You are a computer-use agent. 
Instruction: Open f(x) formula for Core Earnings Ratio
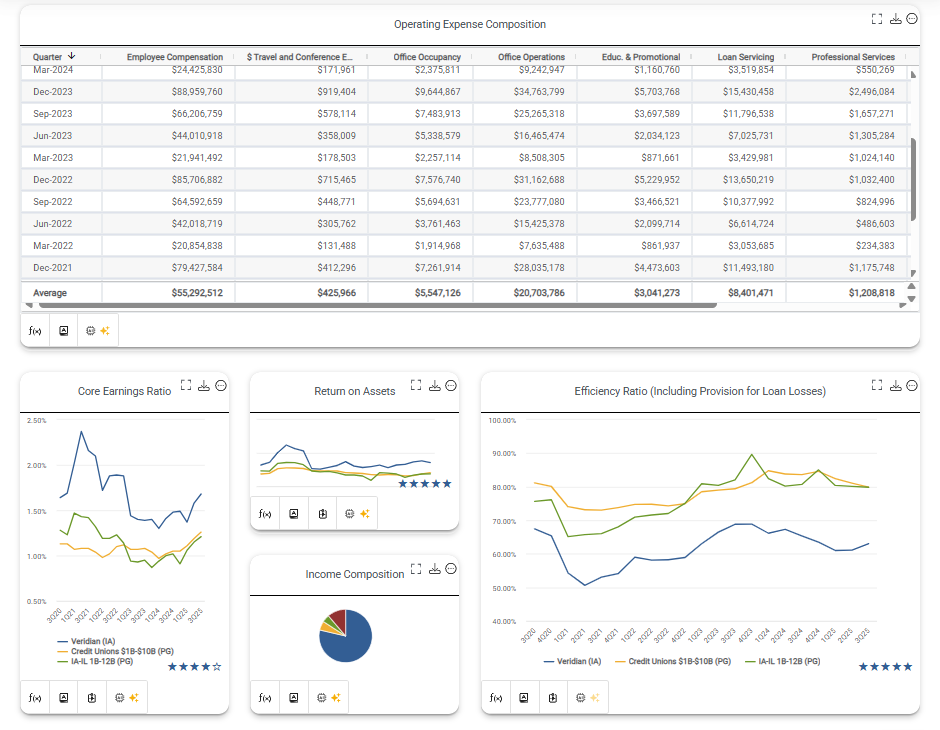35,698
